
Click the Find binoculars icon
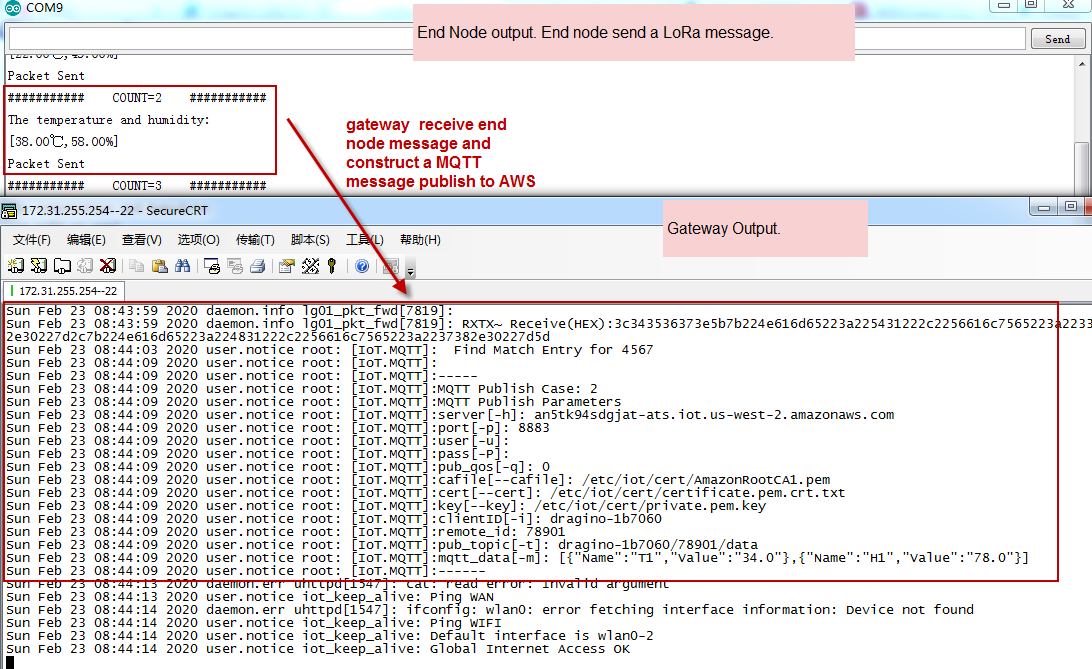tap(182, 266)
